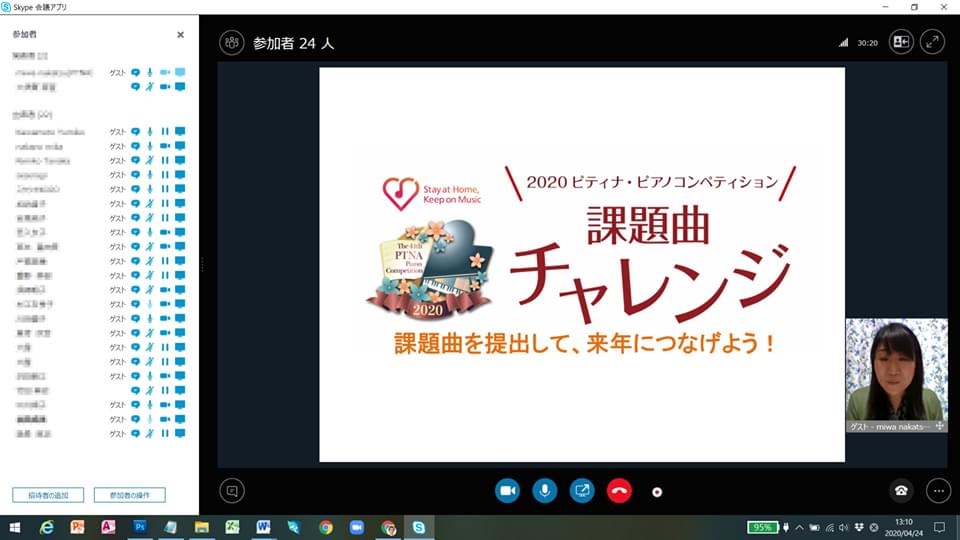The width and height of the screenshot is (960, 540).
Task: Open Internet Explorer from the taskbar
Action: click(47, 527)
